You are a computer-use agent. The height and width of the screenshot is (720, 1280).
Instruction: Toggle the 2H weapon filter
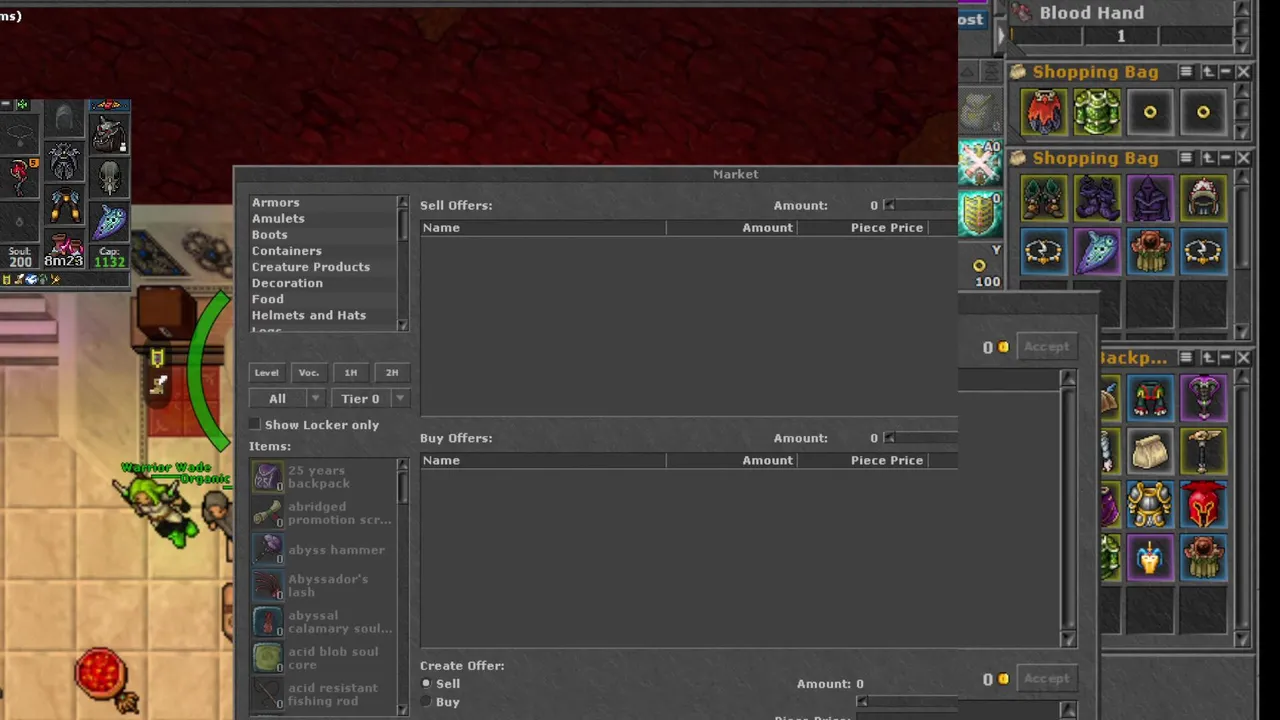click(392, 372)
